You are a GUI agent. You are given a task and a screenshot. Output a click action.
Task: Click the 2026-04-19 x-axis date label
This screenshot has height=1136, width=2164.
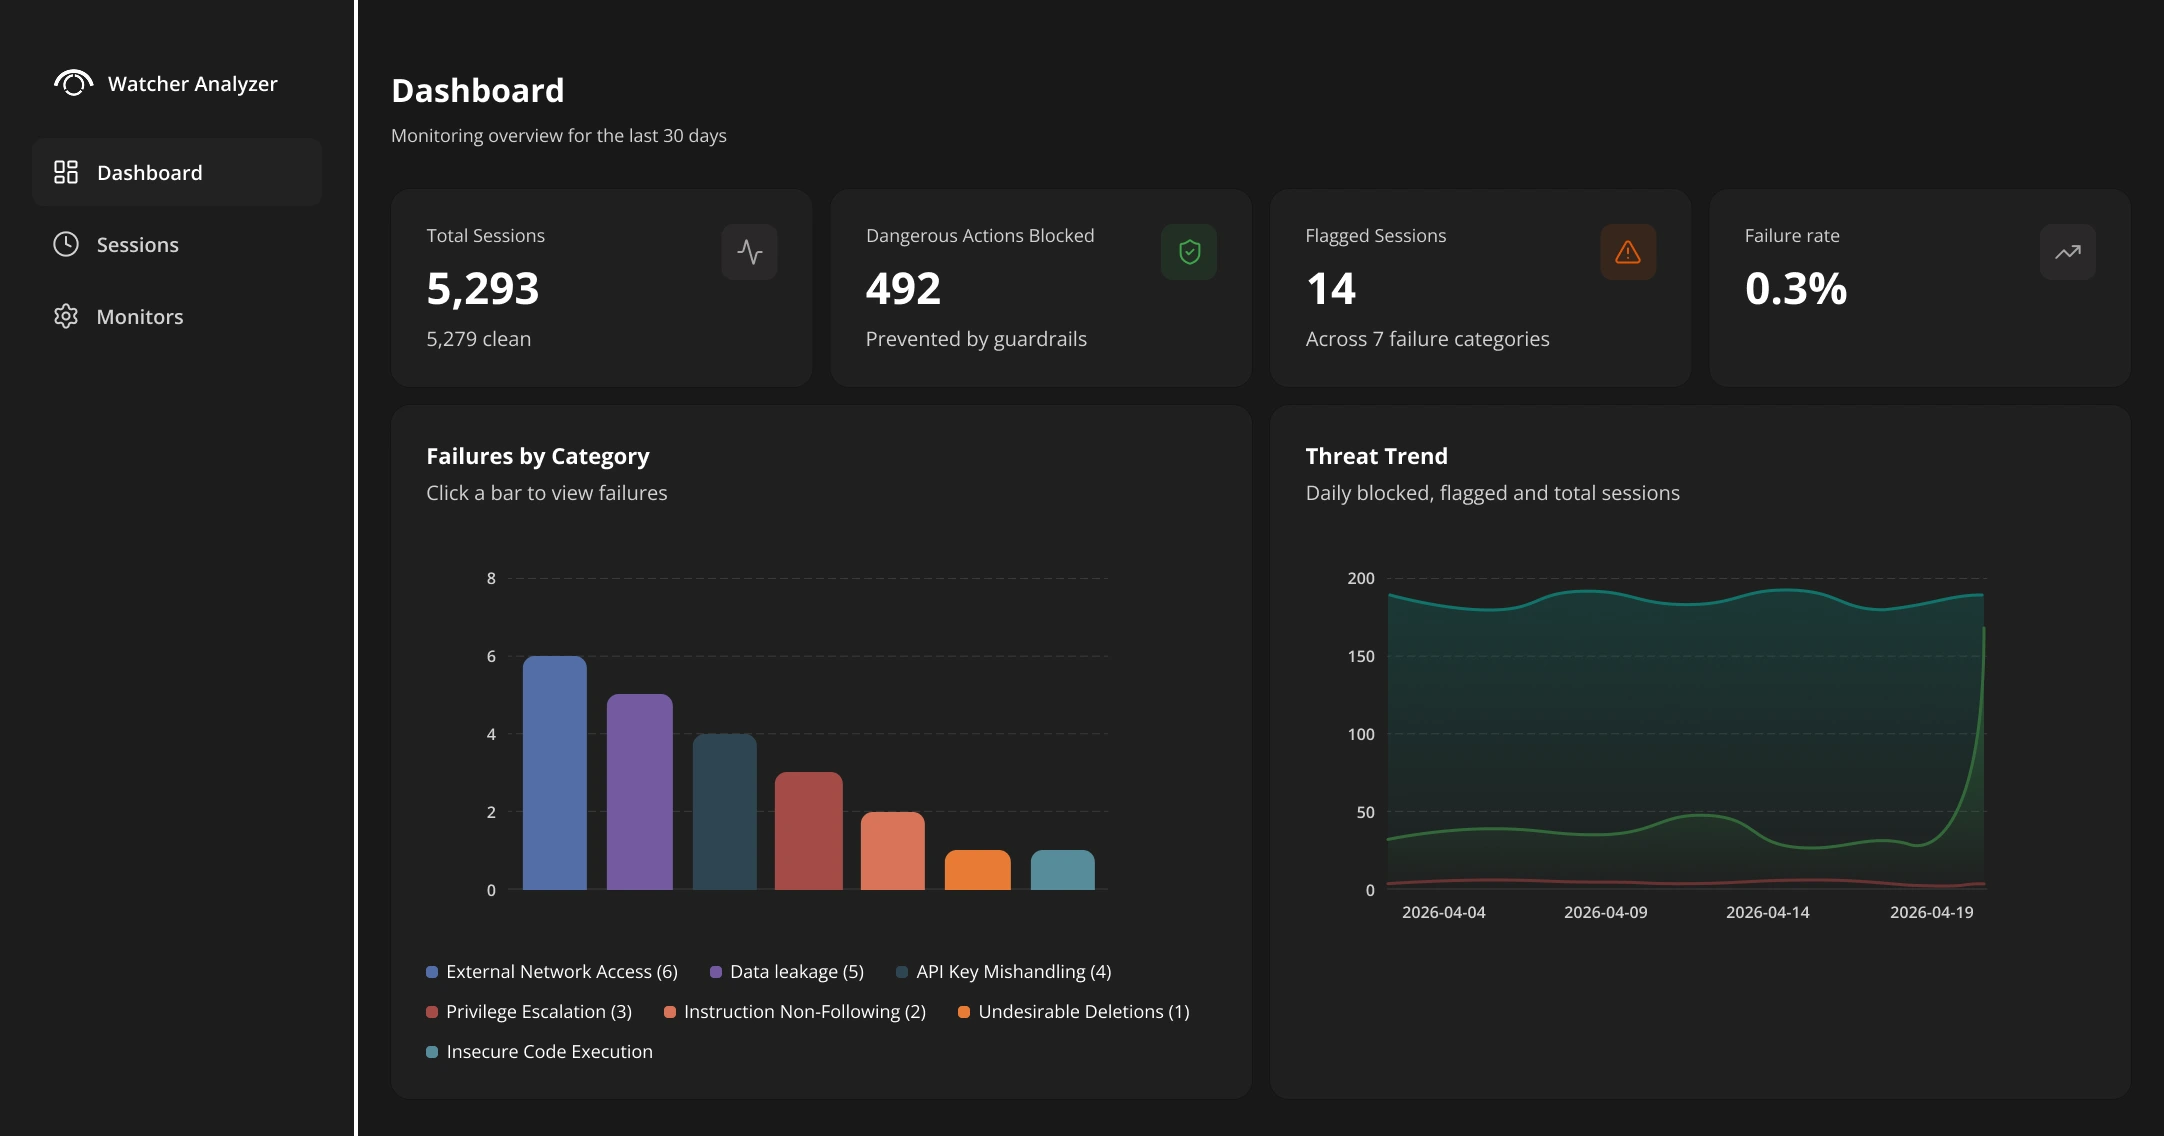[x=1932, y=912]
